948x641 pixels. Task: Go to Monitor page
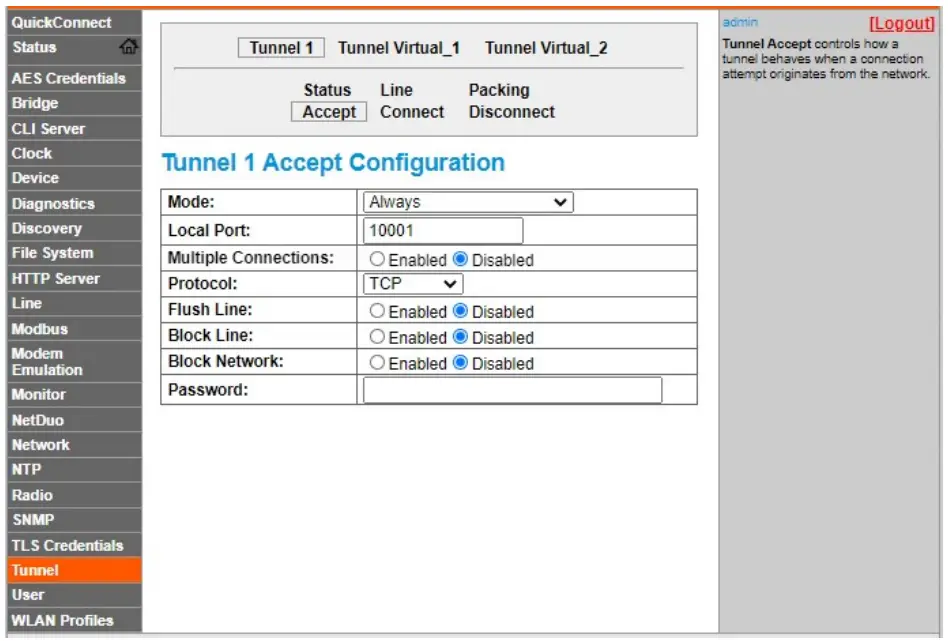click(x=74, y=395)
